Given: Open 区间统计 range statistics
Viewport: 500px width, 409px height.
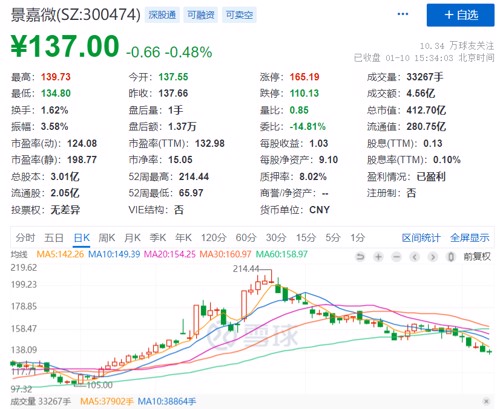Looking at the screenshot, I should coord(421,238).
